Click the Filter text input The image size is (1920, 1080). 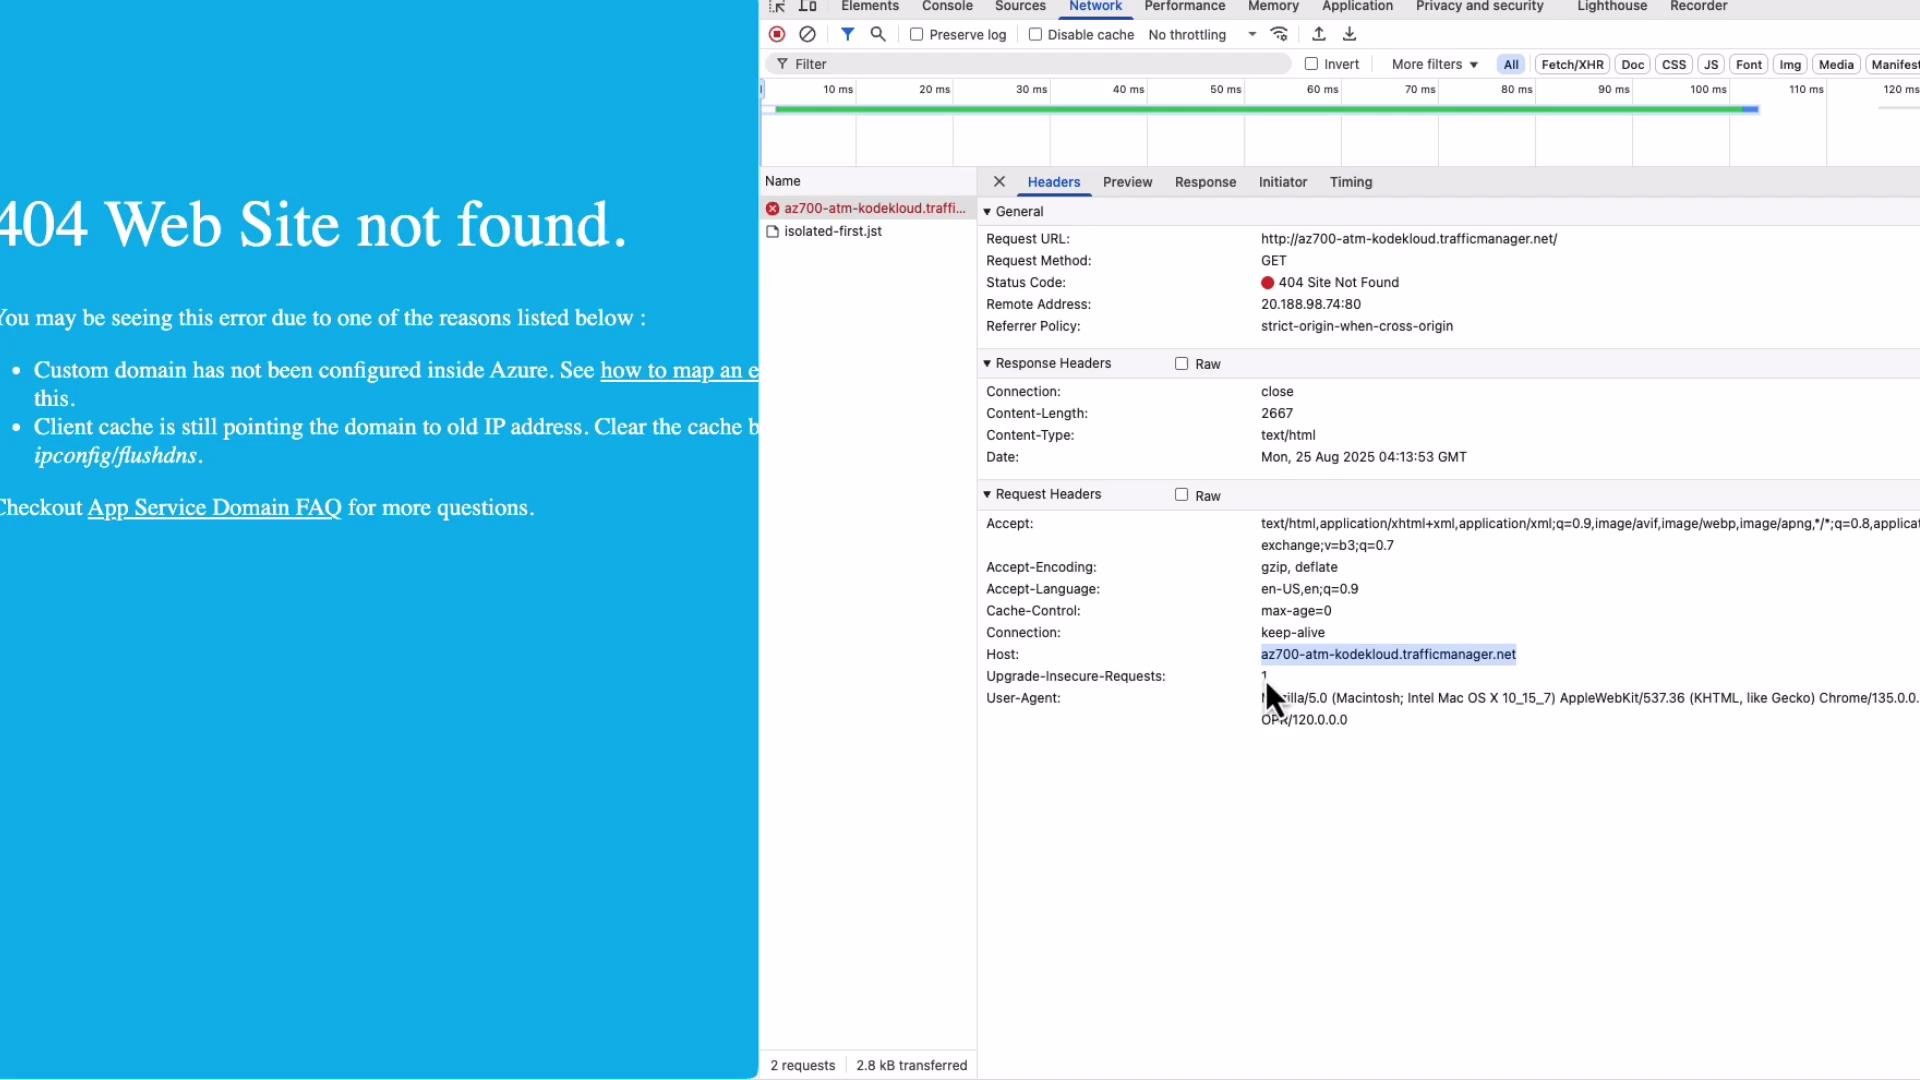pos(1030,64)
